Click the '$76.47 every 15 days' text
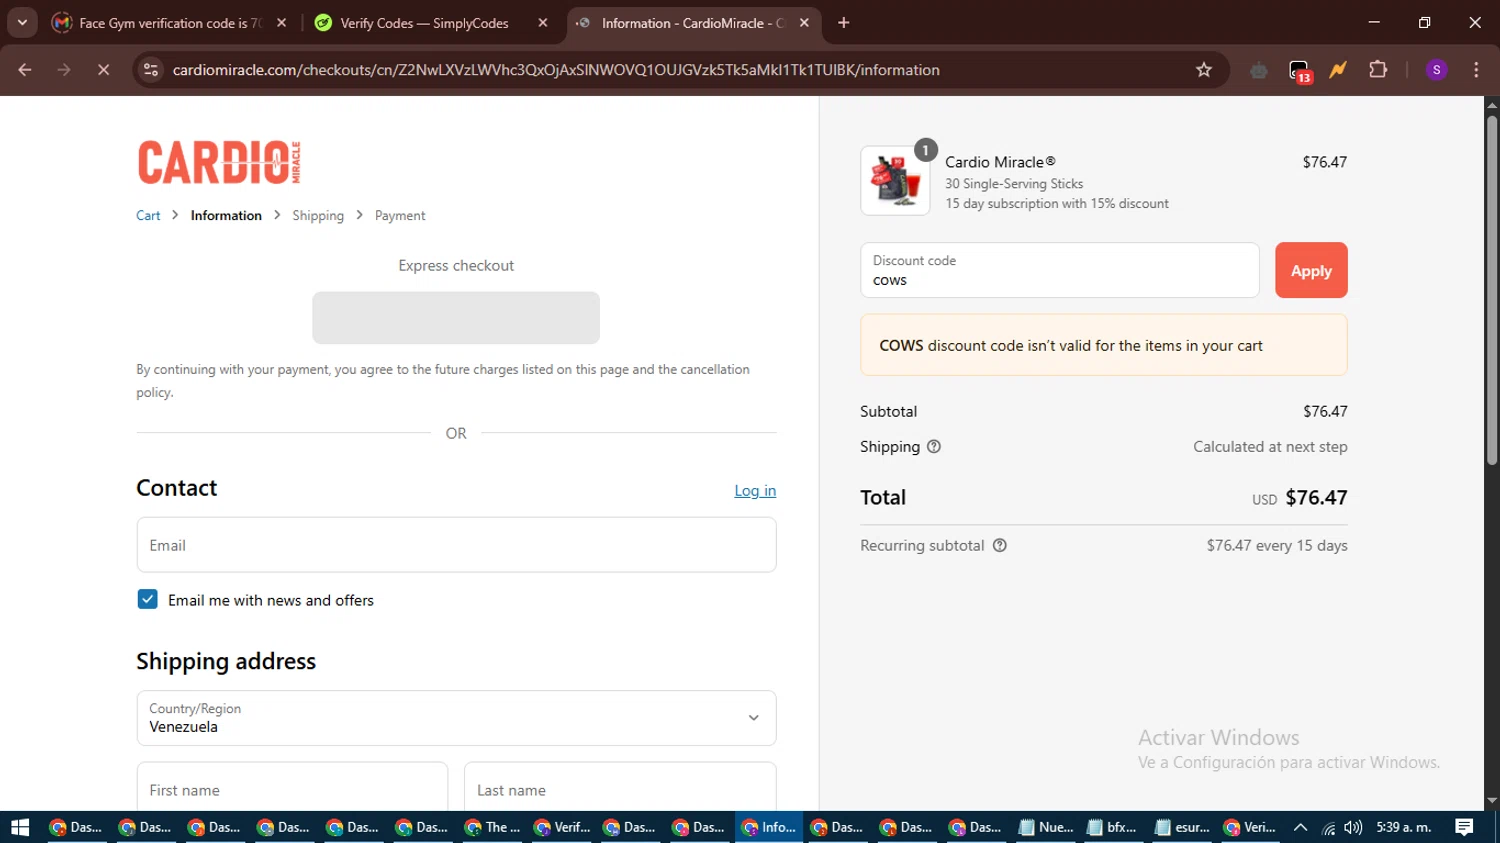The width and height of the screenshot is (1500, 843). (1277, 545)
